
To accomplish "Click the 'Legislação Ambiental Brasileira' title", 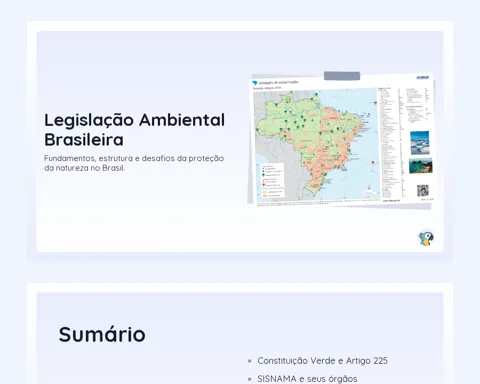I will click(x=135, y=130).
